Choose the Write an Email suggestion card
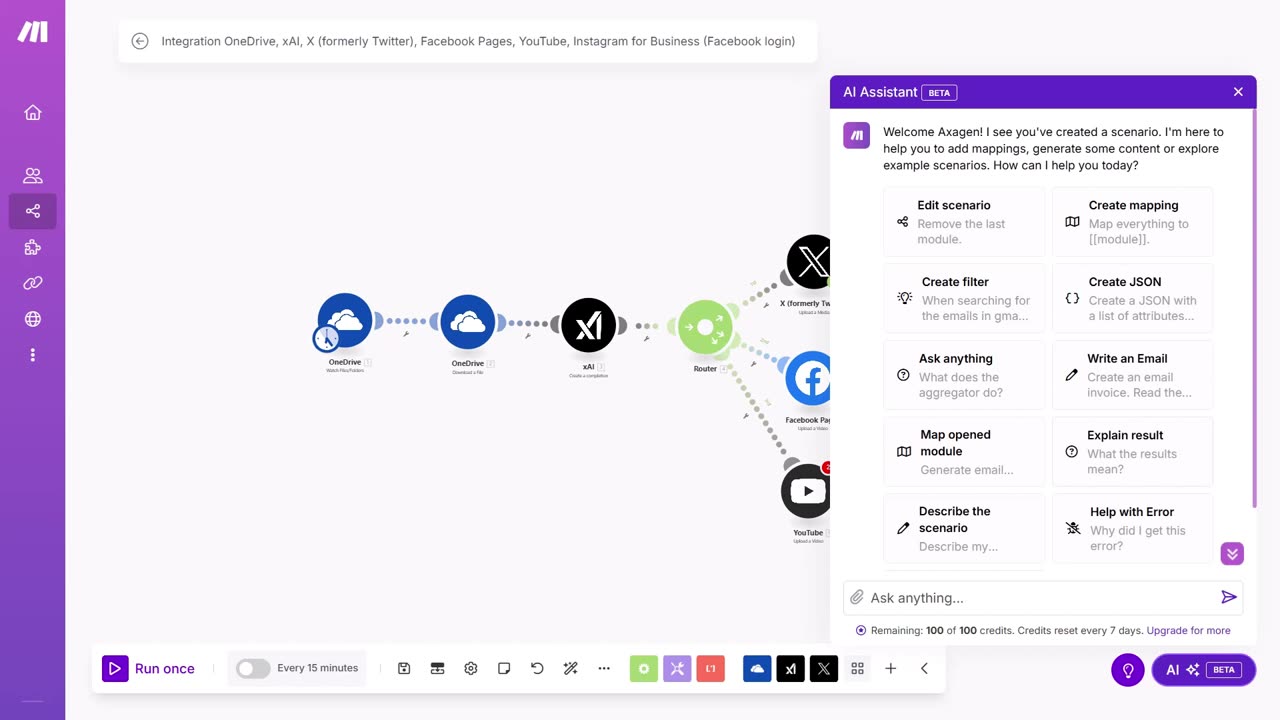 tap(1132, 375)
